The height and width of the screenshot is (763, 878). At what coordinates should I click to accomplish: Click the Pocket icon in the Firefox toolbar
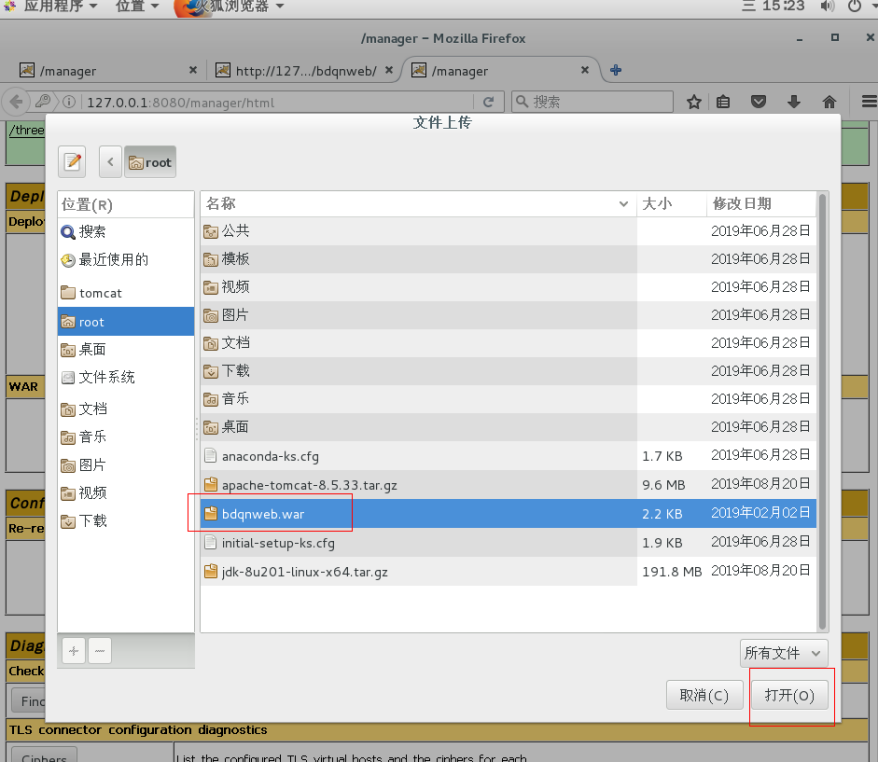coord(758,101)
